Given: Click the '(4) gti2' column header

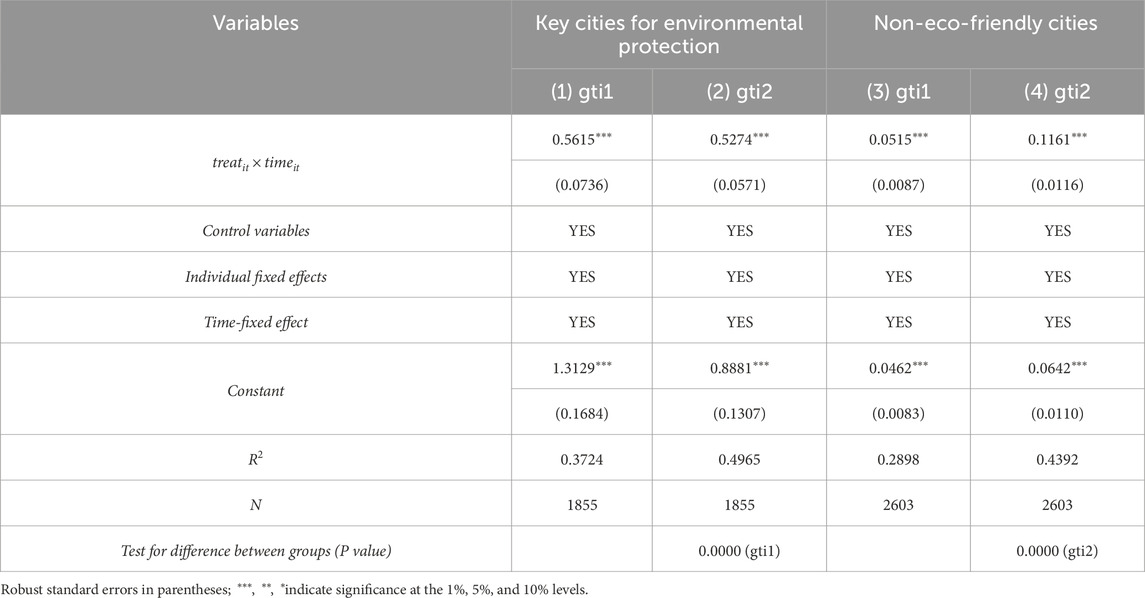Looking at the screenshot, I should (1058, 91).
